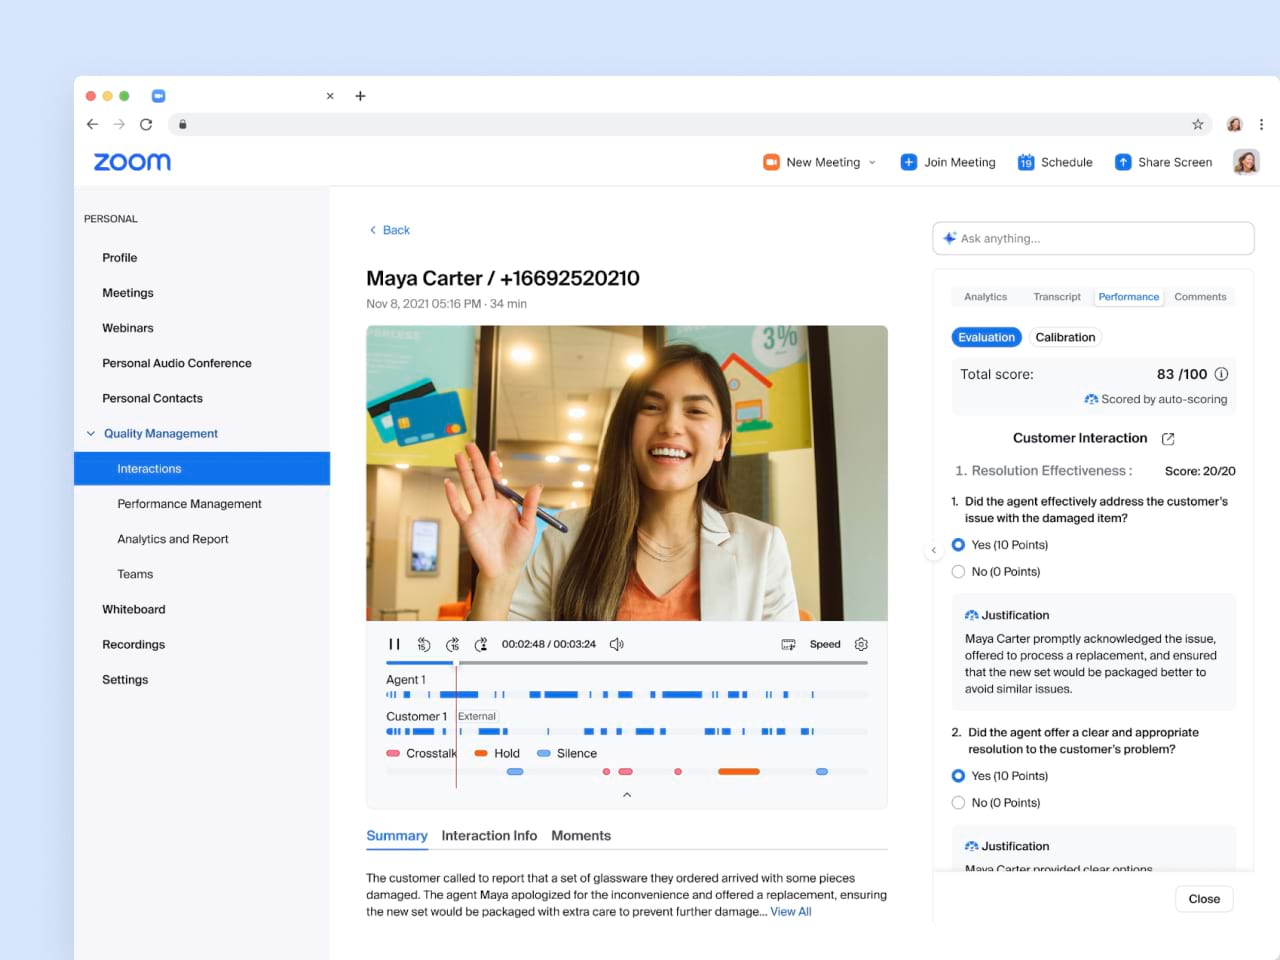The image size is (1280, 960).
Task: Click the View All summary link
Action: (790, 912)
